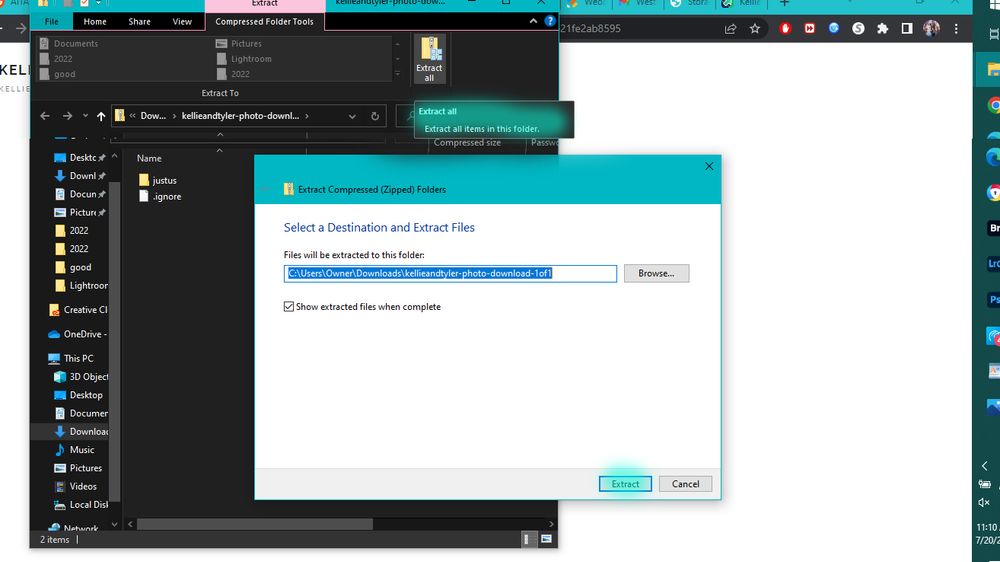The width and height of the screenshot is (1000, 562).
Task: Choose Pictures in Extract To list
Action: click(x=239, y=43)
